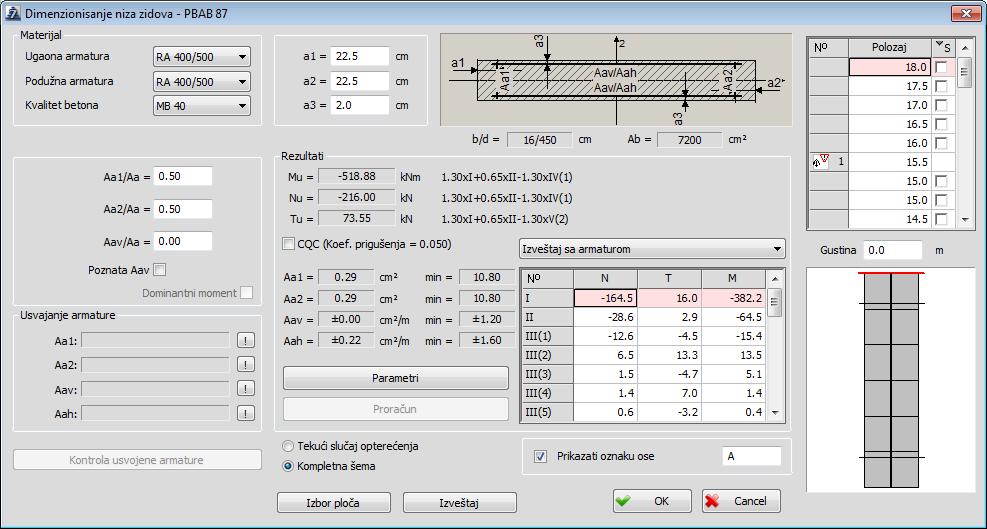Viewport: 987px width, 529px height.
Task: Select the position 14.5 cell
Action: click(890, 219)
